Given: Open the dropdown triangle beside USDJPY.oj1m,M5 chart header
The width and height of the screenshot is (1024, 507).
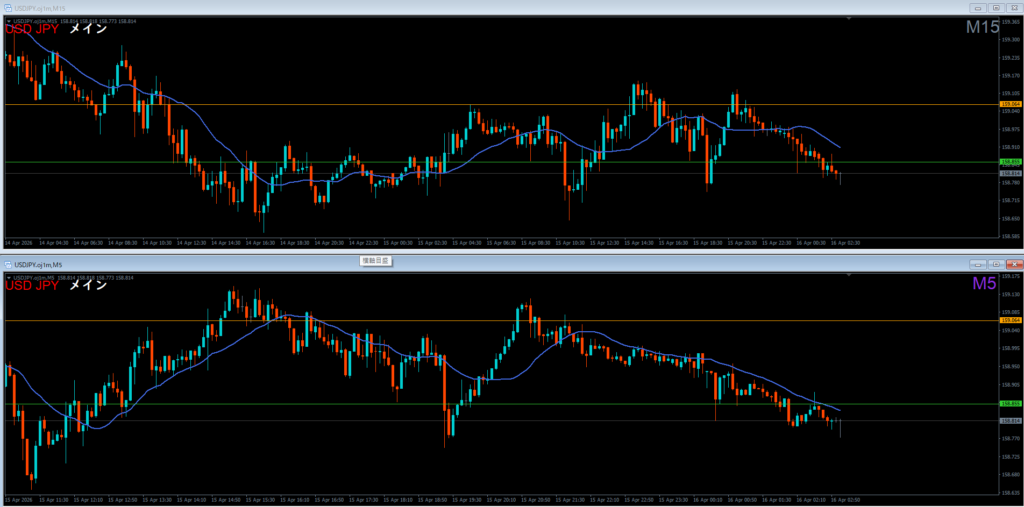Looking at the screenshot, I should (x=8, y=278).
